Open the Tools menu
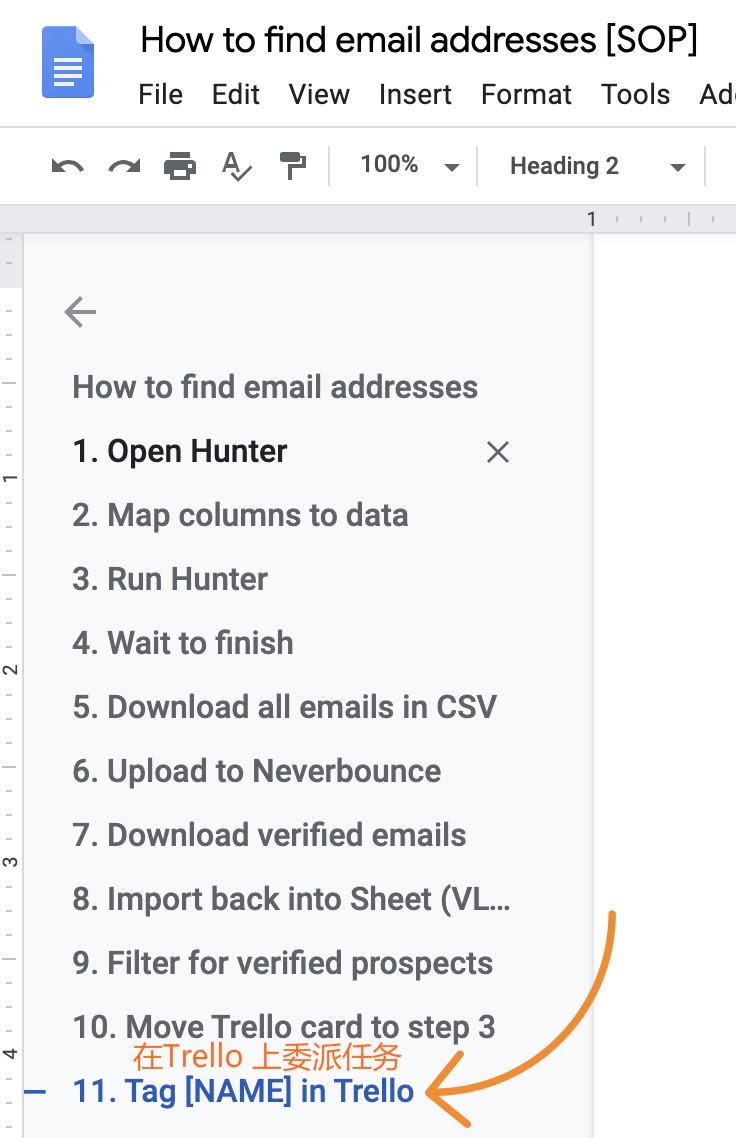736x1138 pixels. pos(636,94)
